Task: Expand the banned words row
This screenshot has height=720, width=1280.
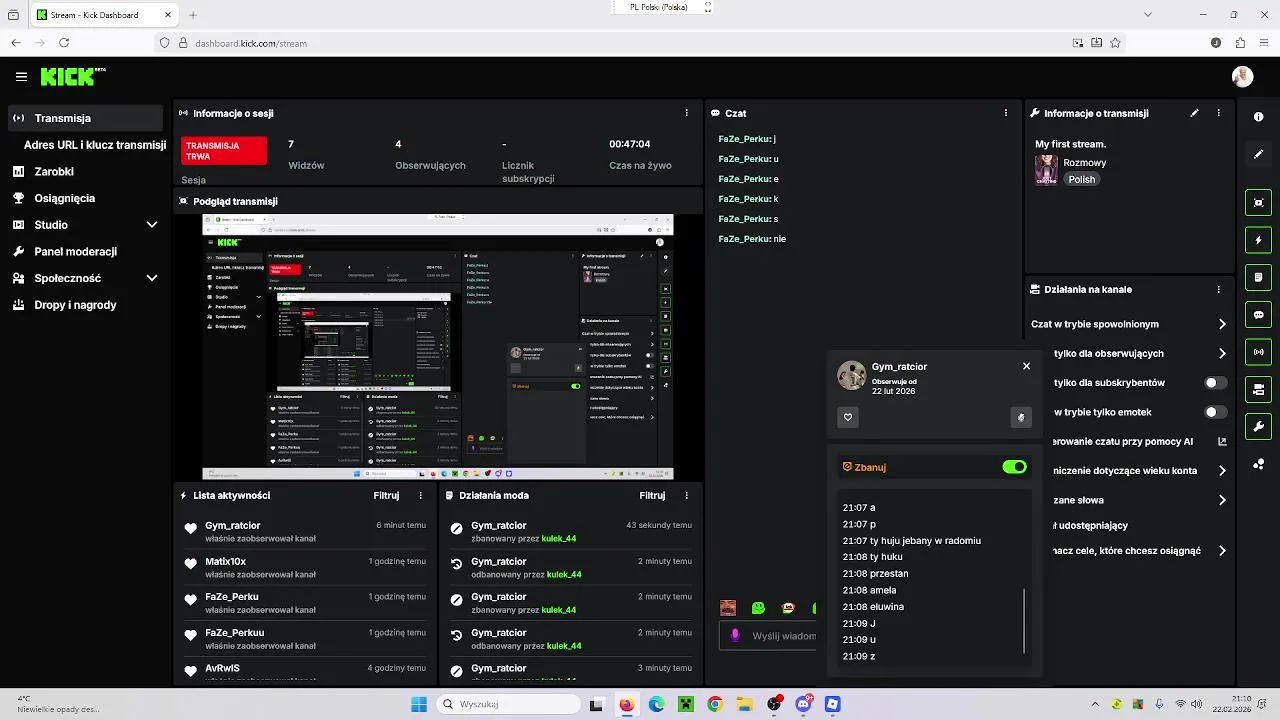Action: [x=1222, y=500]
